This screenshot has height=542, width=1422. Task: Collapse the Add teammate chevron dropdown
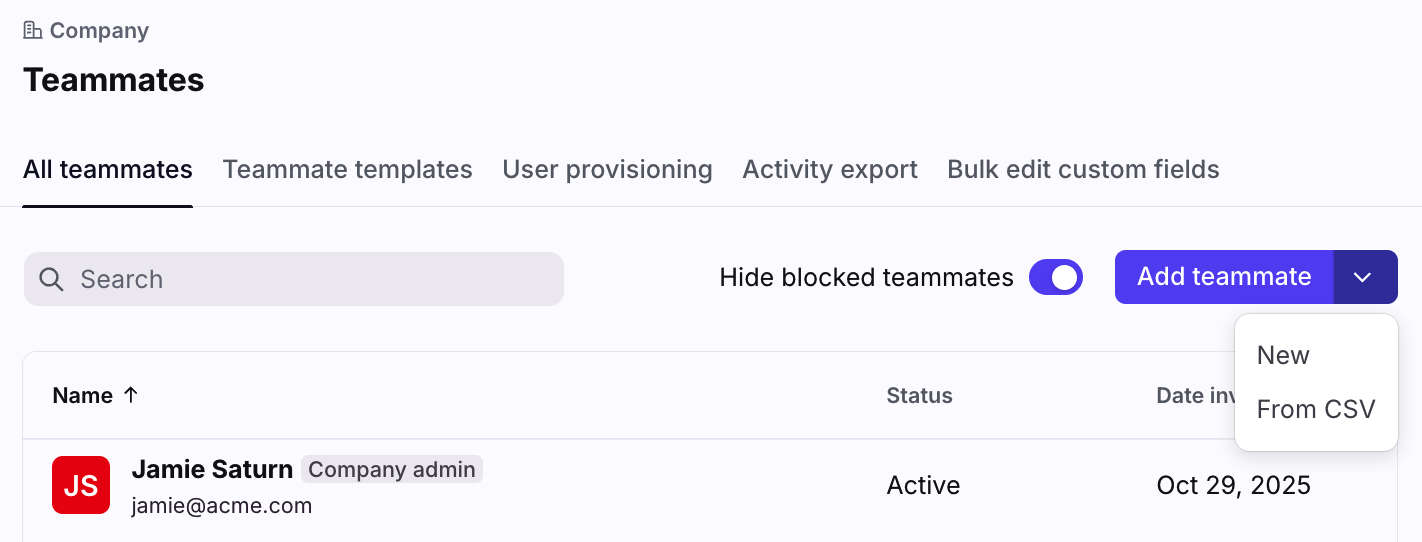click(1364, 277)
